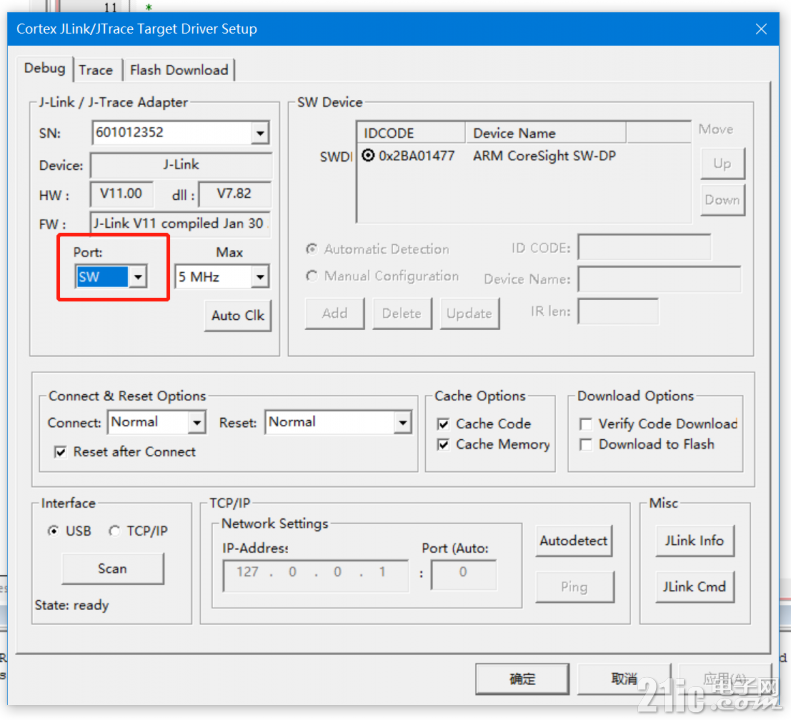
Task: Click the SW Device Name input field
Action: pos(659,279)
